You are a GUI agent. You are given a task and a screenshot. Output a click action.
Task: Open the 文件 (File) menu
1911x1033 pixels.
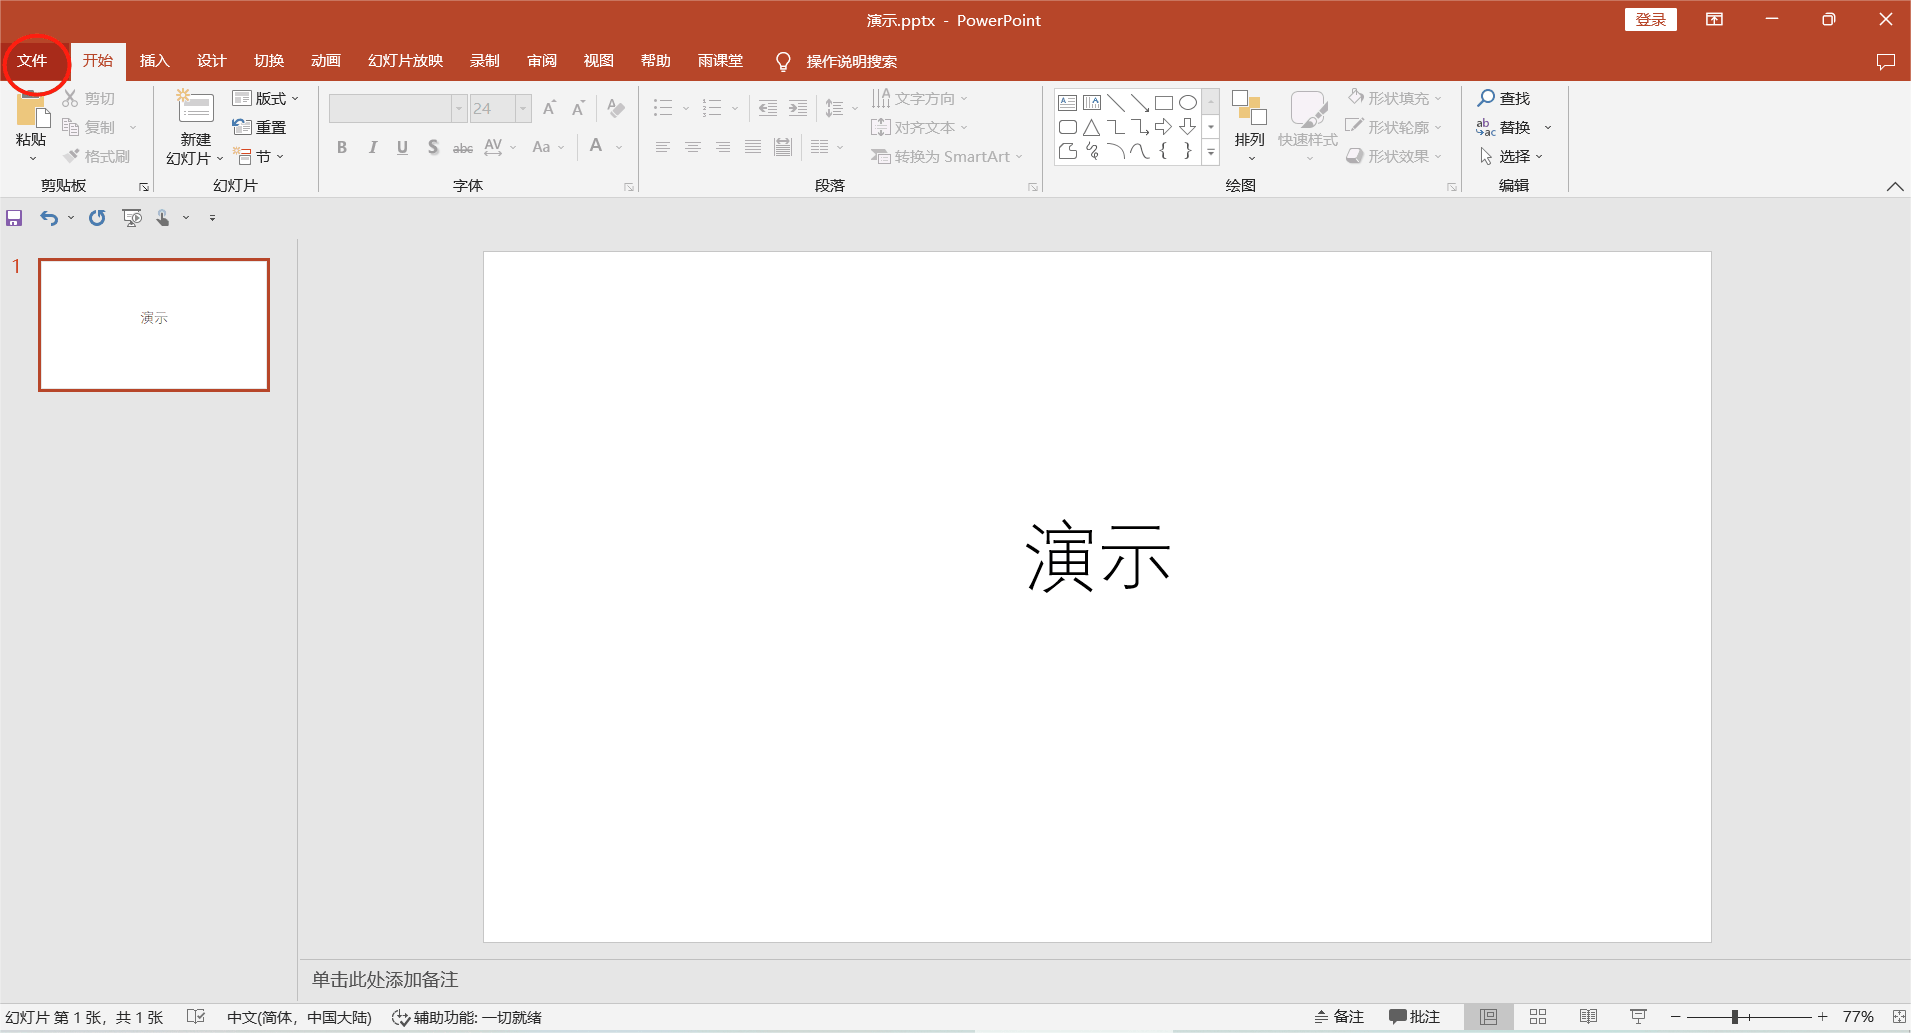point(34,60)
